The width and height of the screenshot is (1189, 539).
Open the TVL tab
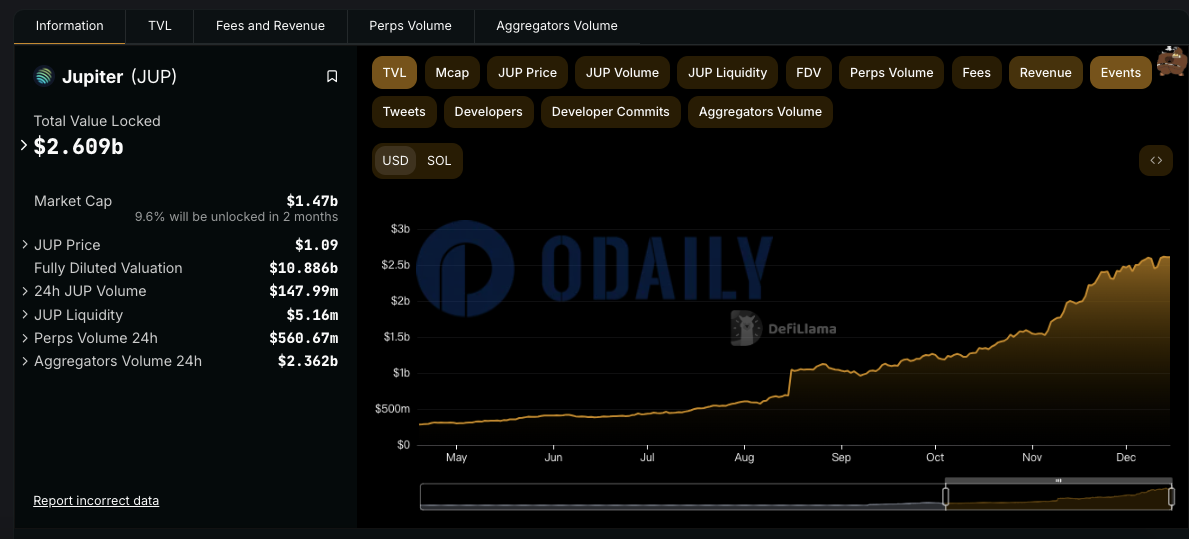click(x=160, y=26)
